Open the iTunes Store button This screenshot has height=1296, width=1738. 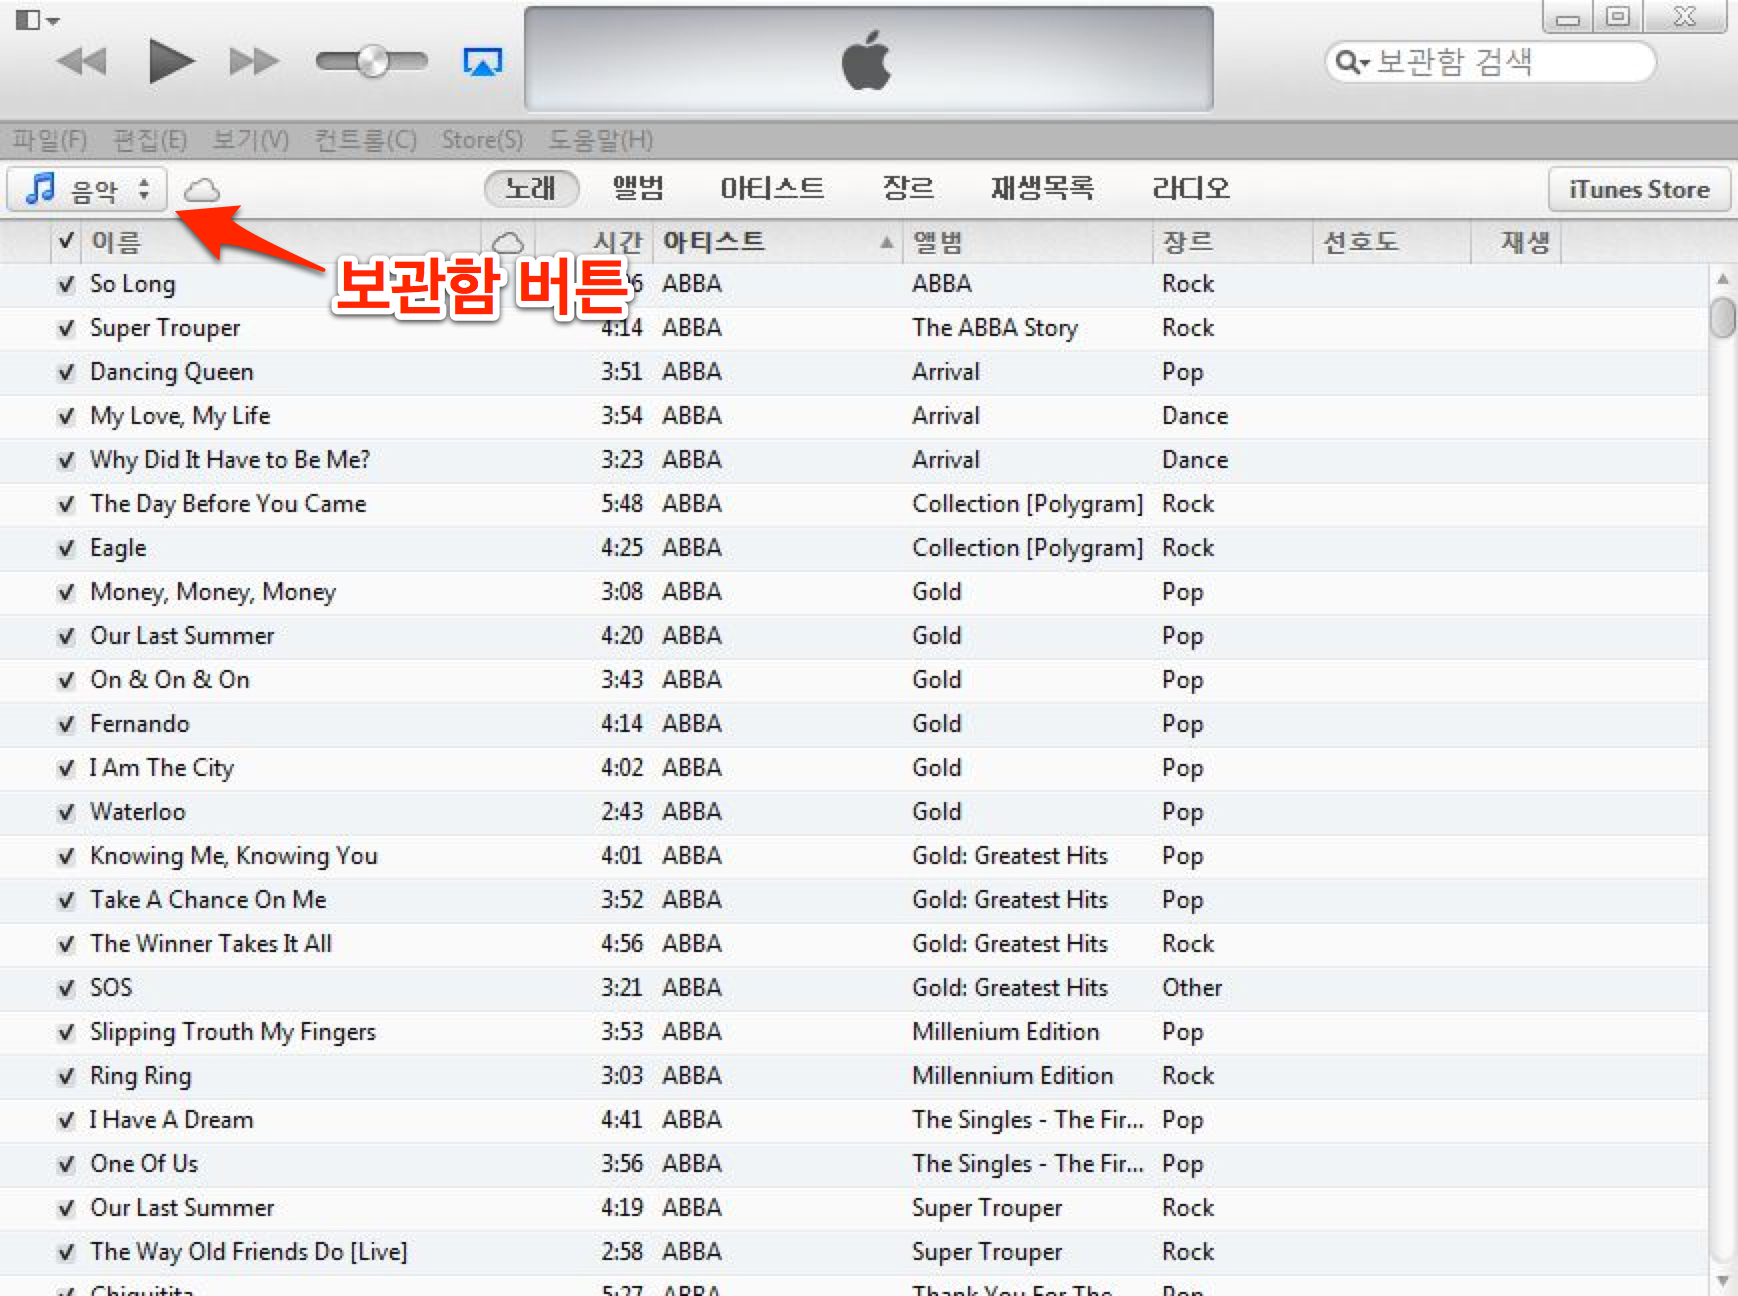pyautogui.click(x=1638, y=189)
